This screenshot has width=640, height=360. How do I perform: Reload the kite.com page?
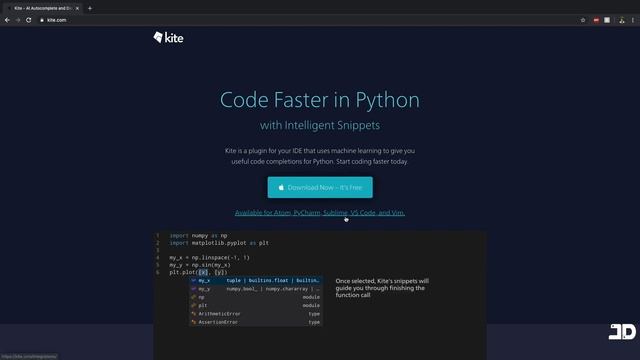pos(29,20)
